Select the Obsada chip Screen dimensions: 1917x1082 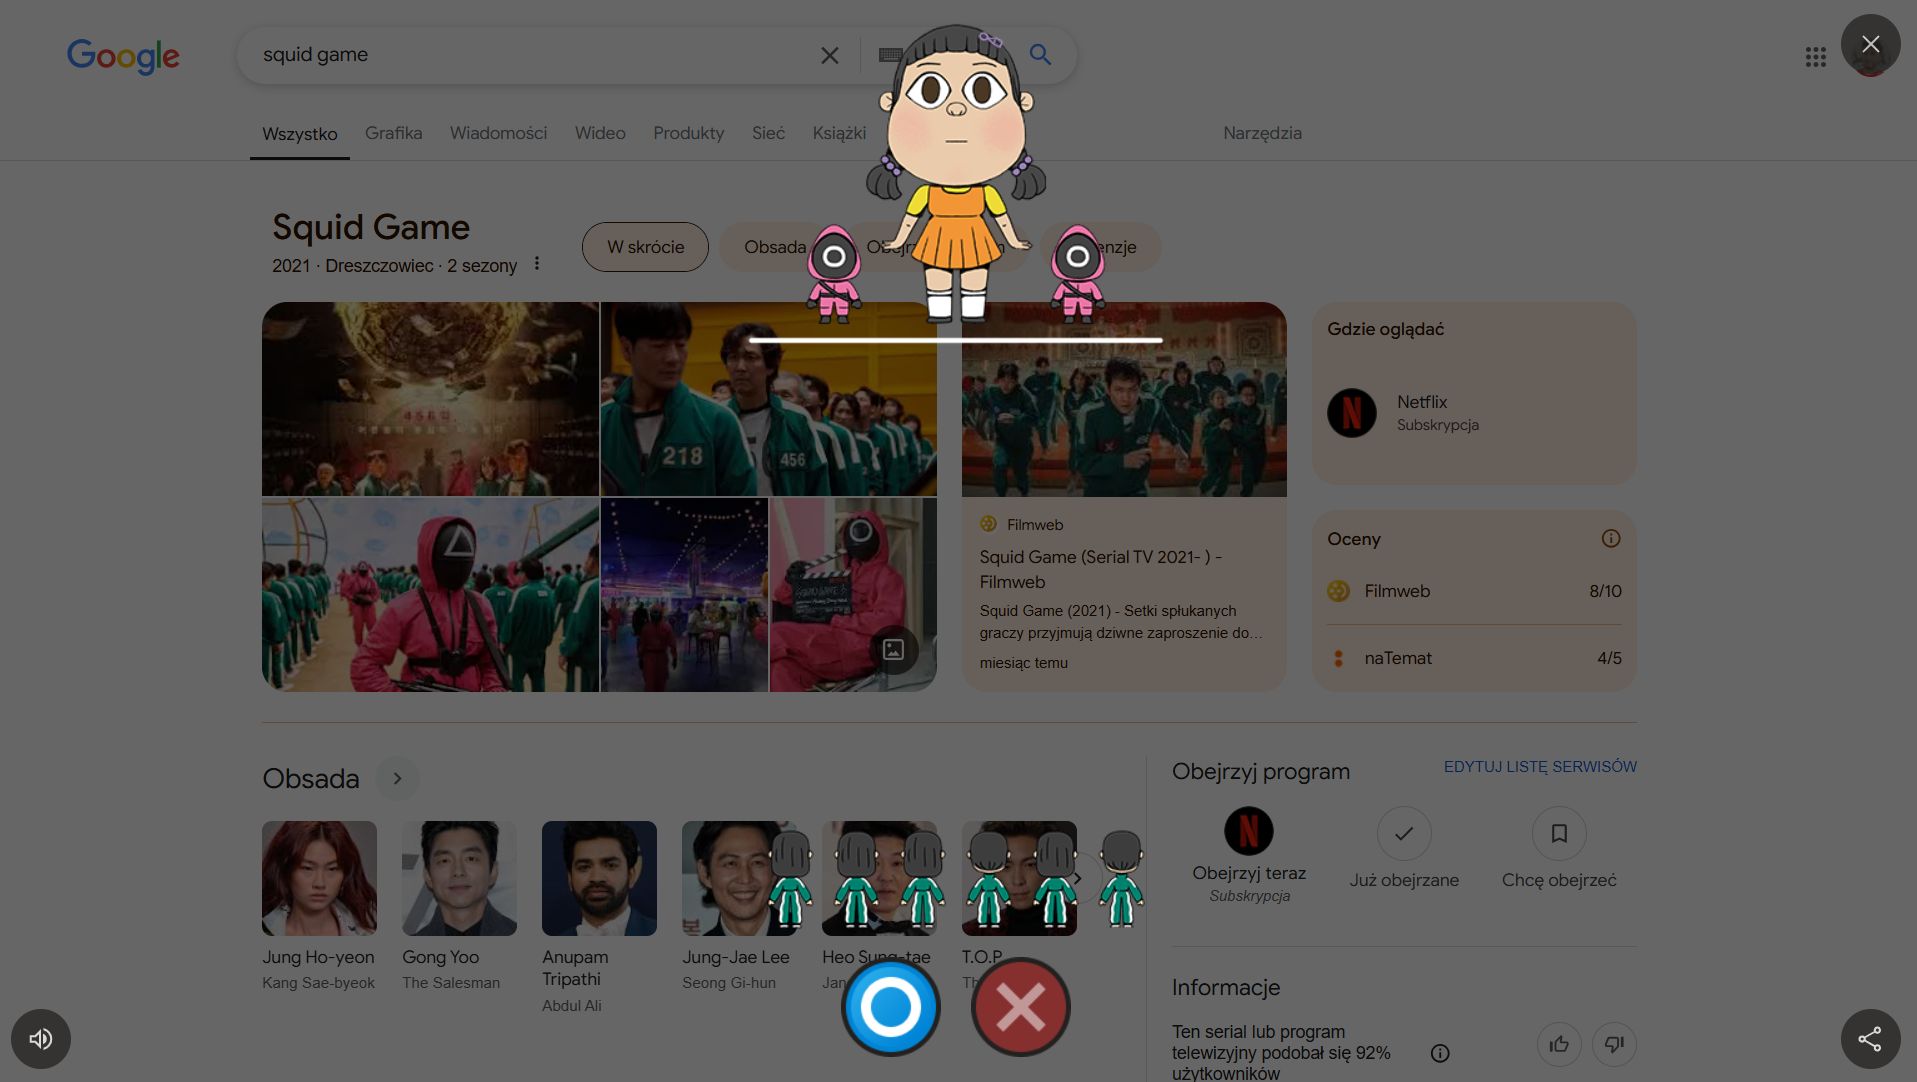click(x=775, y=247)
